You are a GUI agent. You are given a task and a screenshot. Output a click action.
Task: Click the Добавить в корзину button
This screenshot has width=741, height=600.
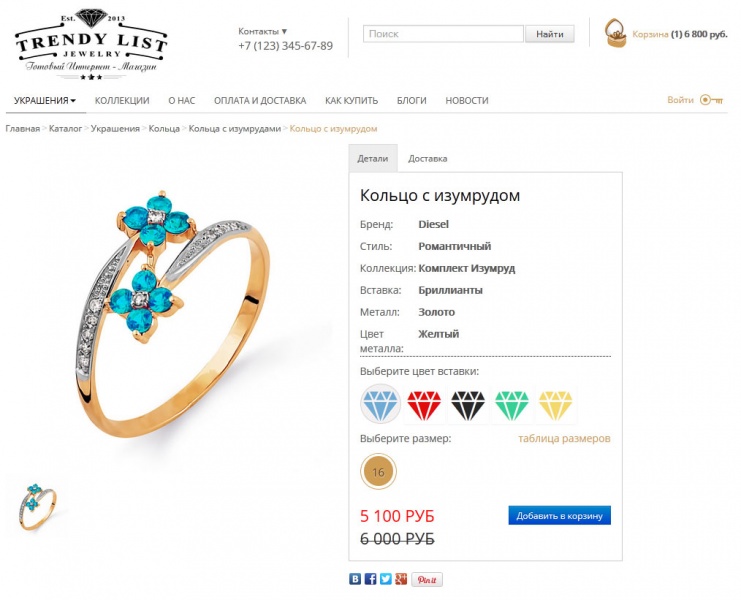tap(560, 515)
